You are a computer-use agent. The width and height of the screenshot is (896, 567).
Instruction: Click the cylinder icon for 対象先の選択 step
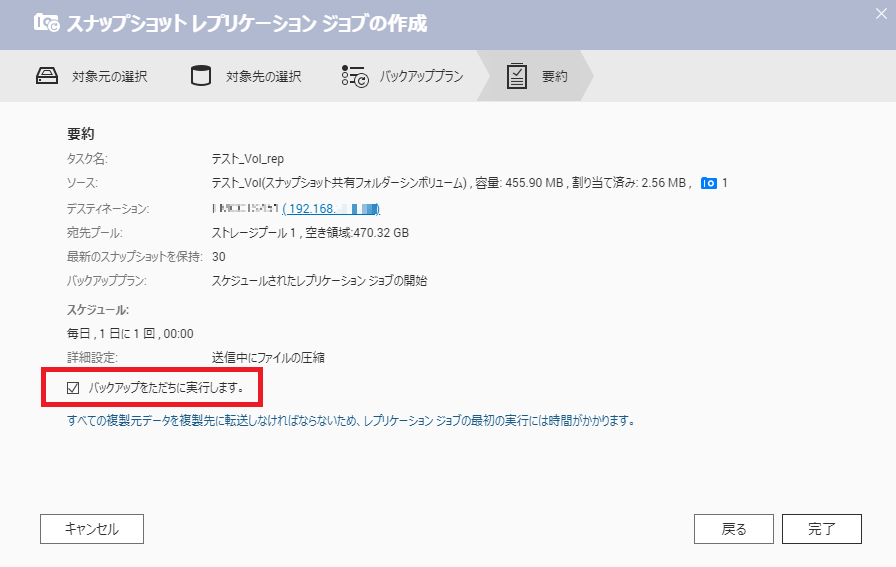click(x=201, y=77)
